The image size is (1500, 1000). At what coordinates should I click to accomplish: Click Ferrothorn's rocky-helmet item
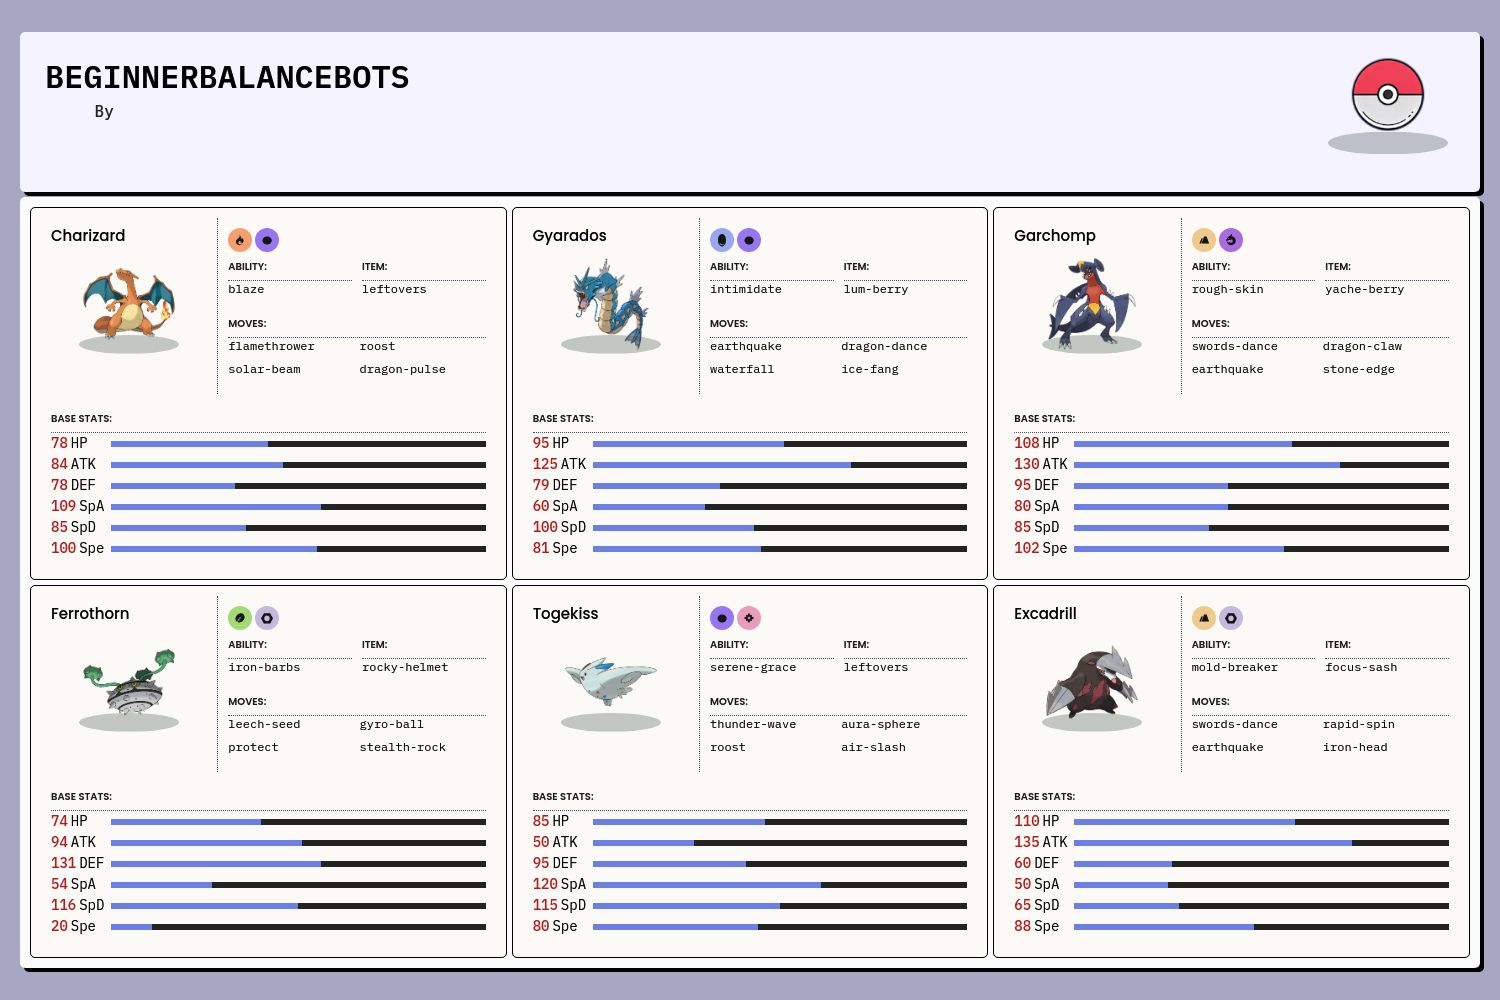(405, 668)
